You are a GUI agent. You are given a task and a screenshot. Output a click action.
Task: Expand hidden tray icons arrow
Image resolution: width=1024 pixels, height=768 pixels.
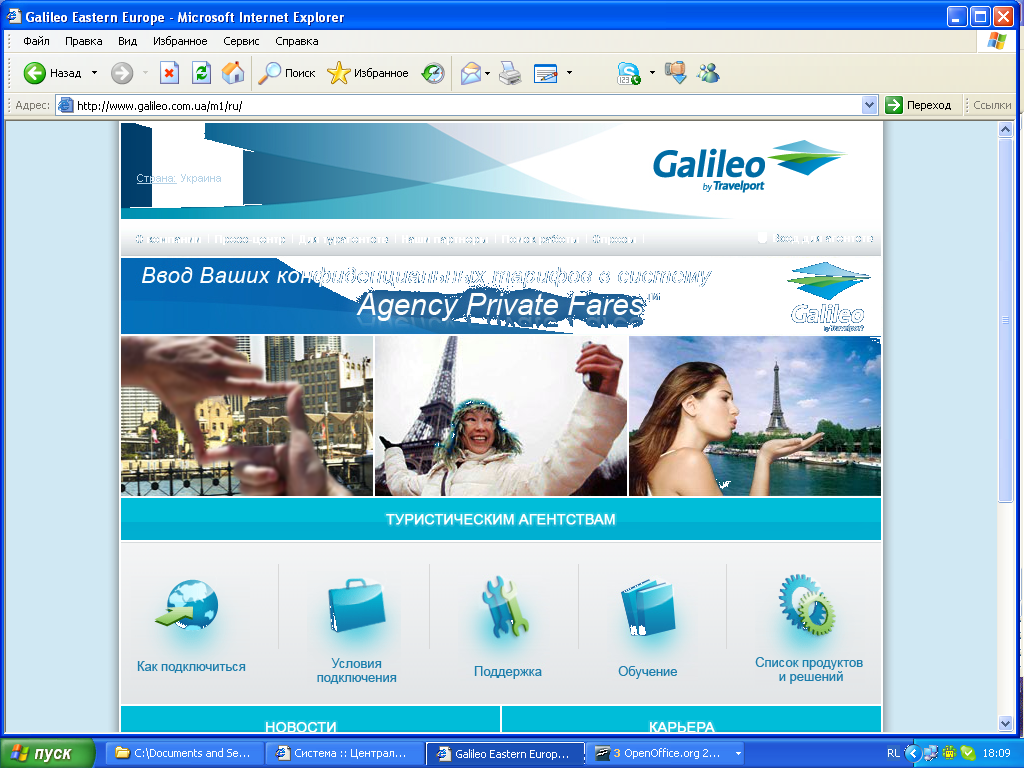[x=912, y=753]
